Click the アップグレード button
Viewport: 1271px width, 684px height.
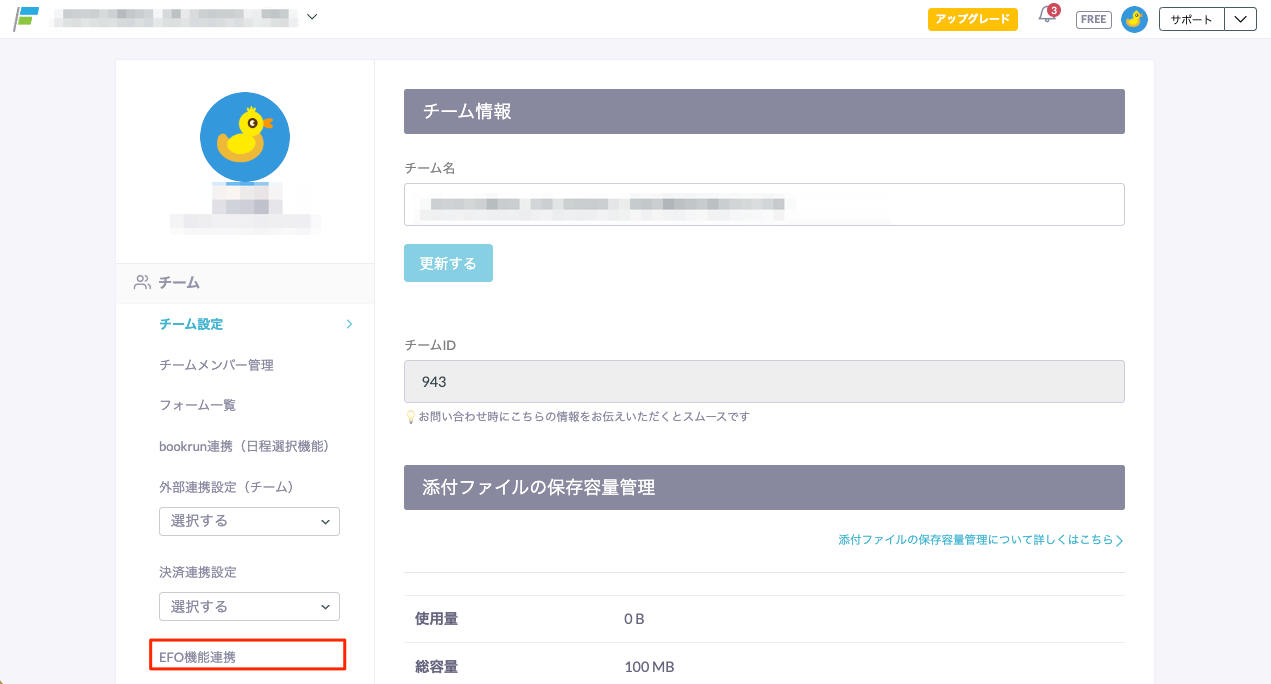click(972, 19)
